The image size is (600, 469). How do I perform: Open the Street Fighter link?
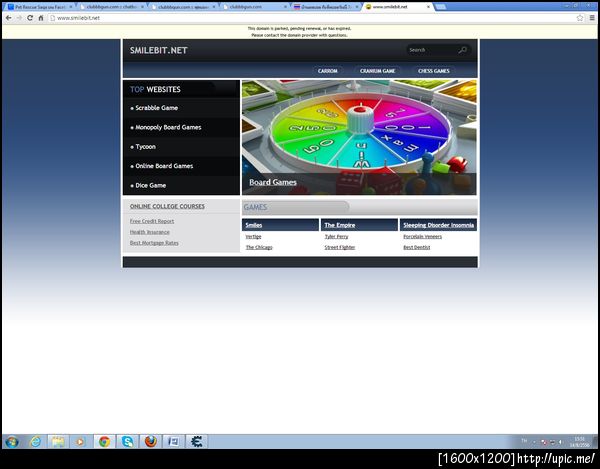click(340, 248)
